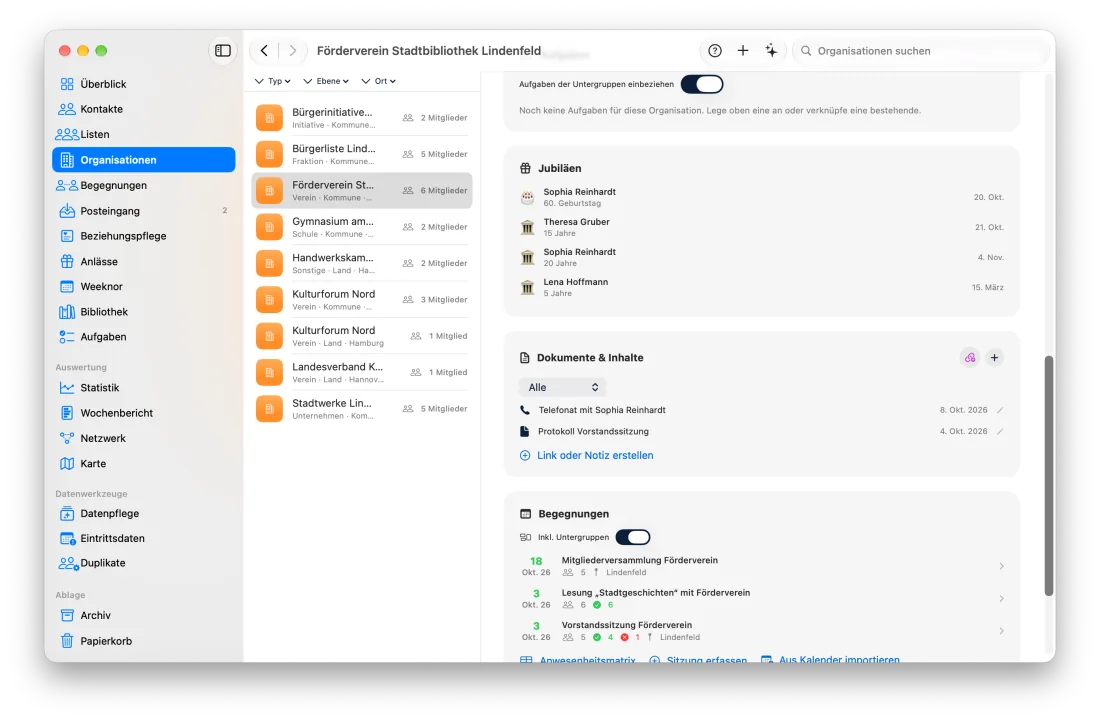Click the plus icon in top toolbar
This screenshot has width=1100, height=721.
(x=743, y=50)
